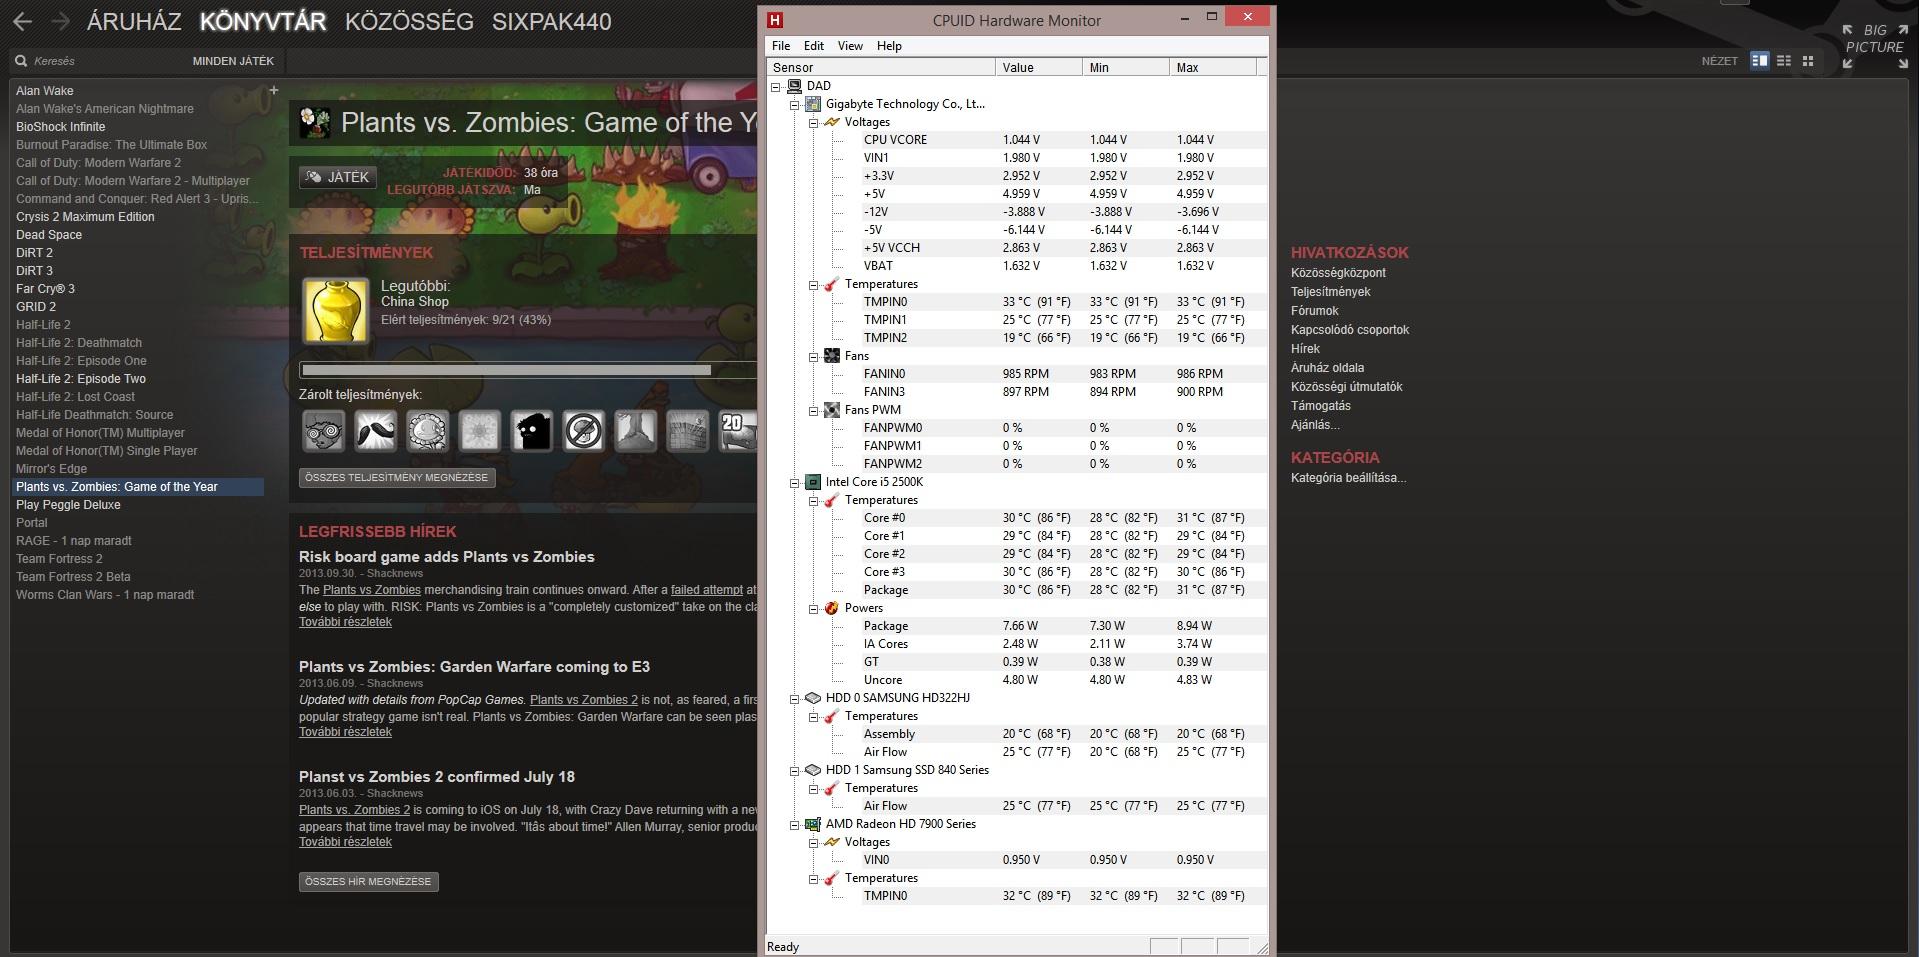Image resolution: width=1919 pixels, height=957 pixels.
Task: Collapse the DAD root node
Action: coord(776,86)
